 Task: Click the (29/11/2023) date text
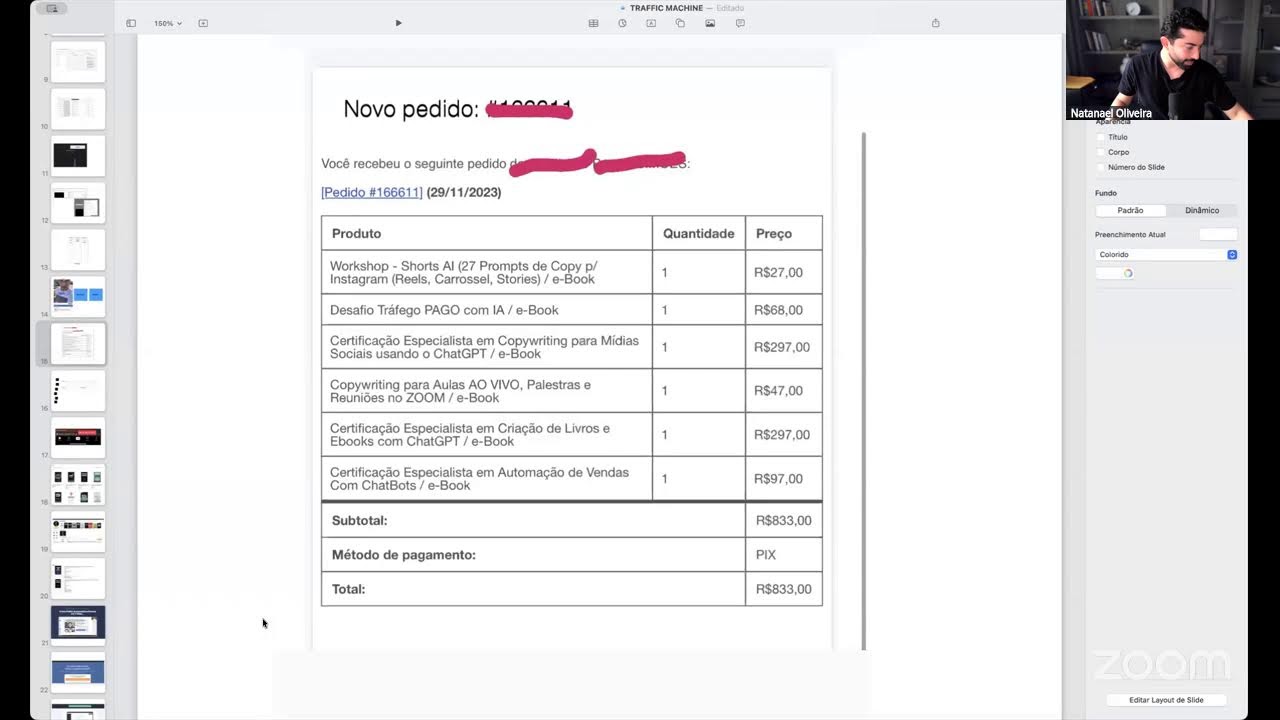pos(464,192)
